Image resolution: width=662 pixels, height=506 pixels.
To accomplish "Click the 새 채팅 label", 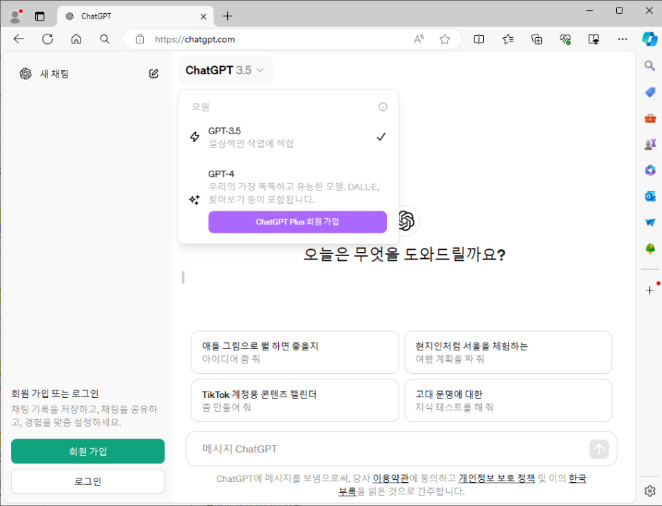I will click(x=54, y=74).
